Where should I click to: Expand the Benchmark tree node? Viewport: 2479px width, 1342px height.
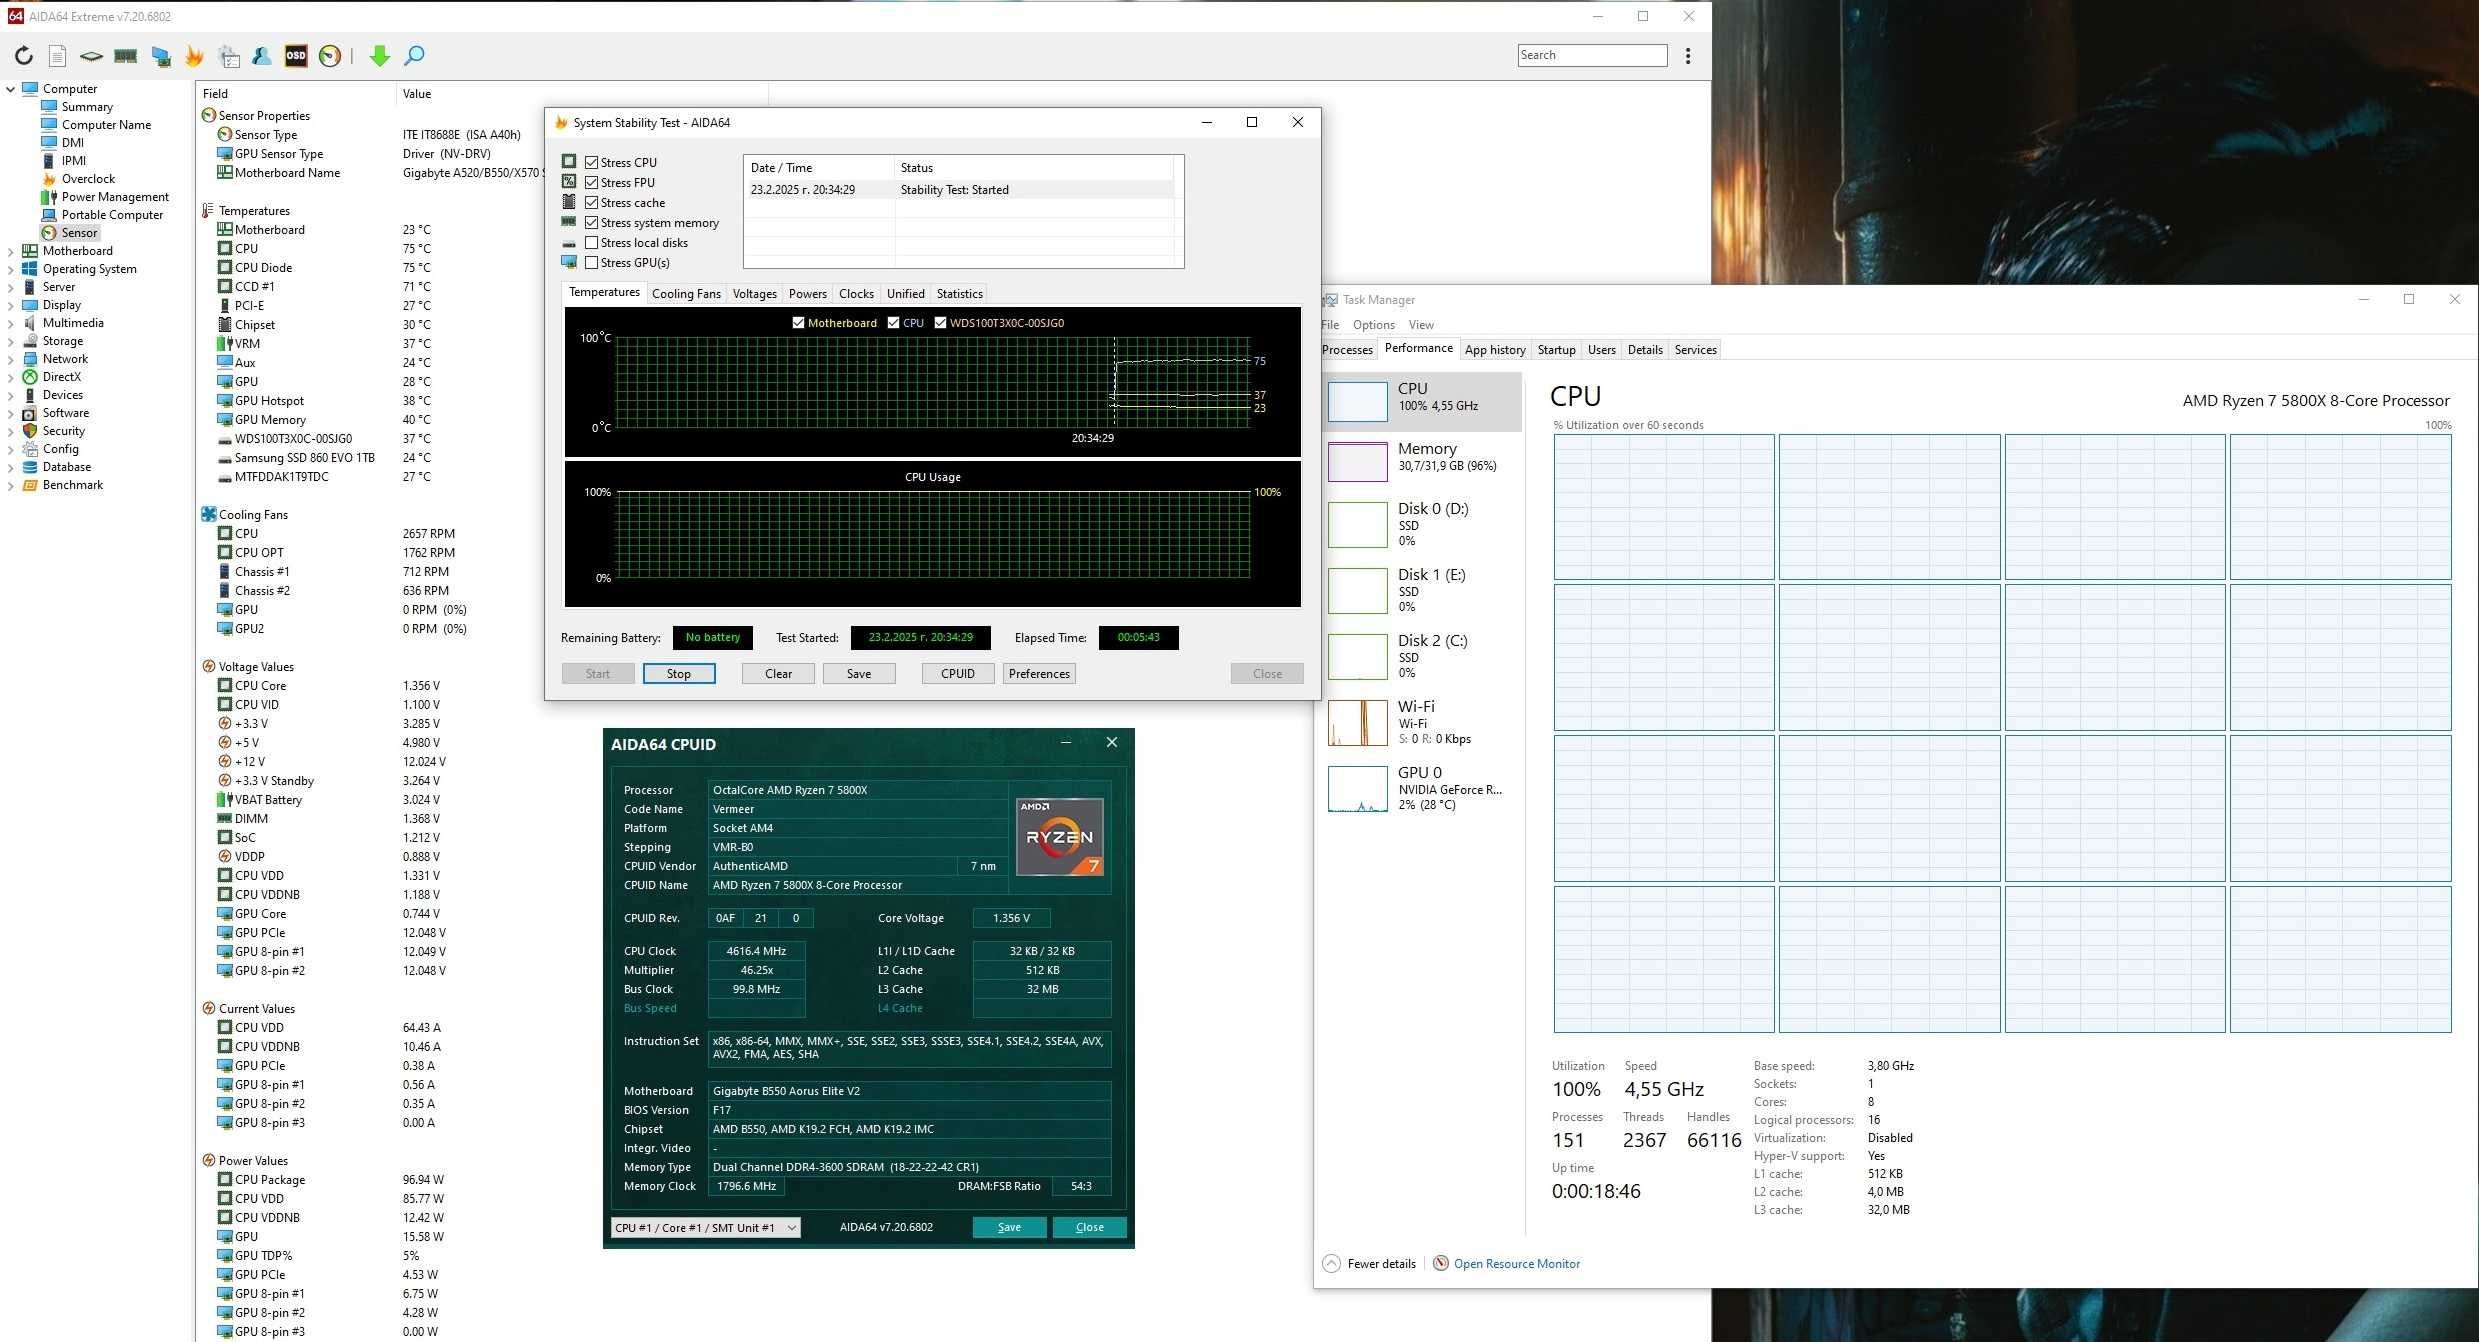[11, 485]
